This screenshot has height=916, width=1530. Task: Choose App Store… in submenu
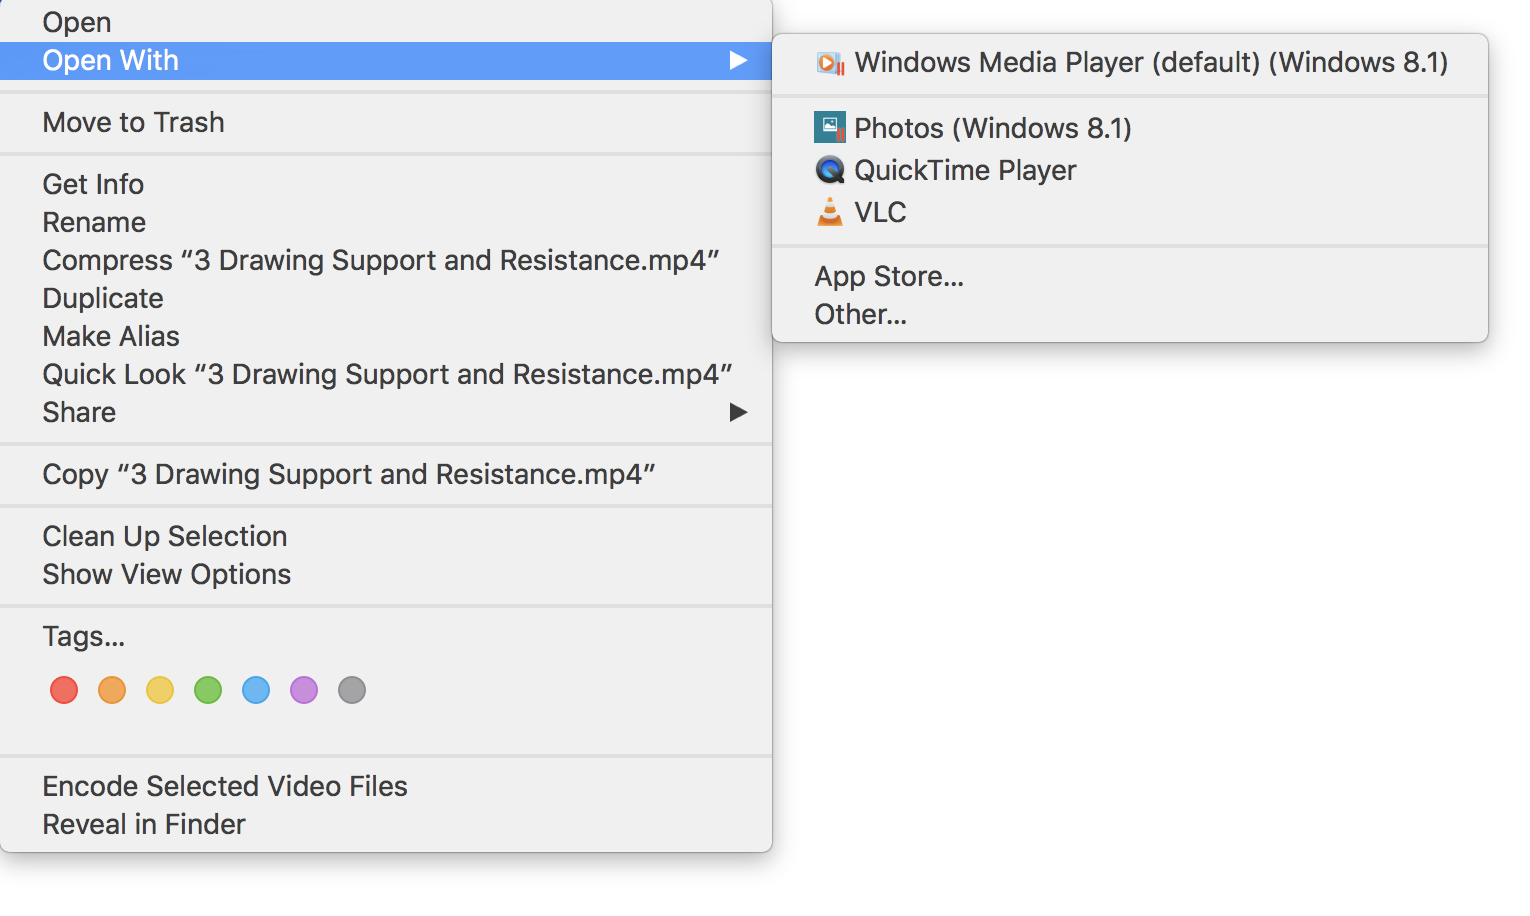(x=1130, y=276)
